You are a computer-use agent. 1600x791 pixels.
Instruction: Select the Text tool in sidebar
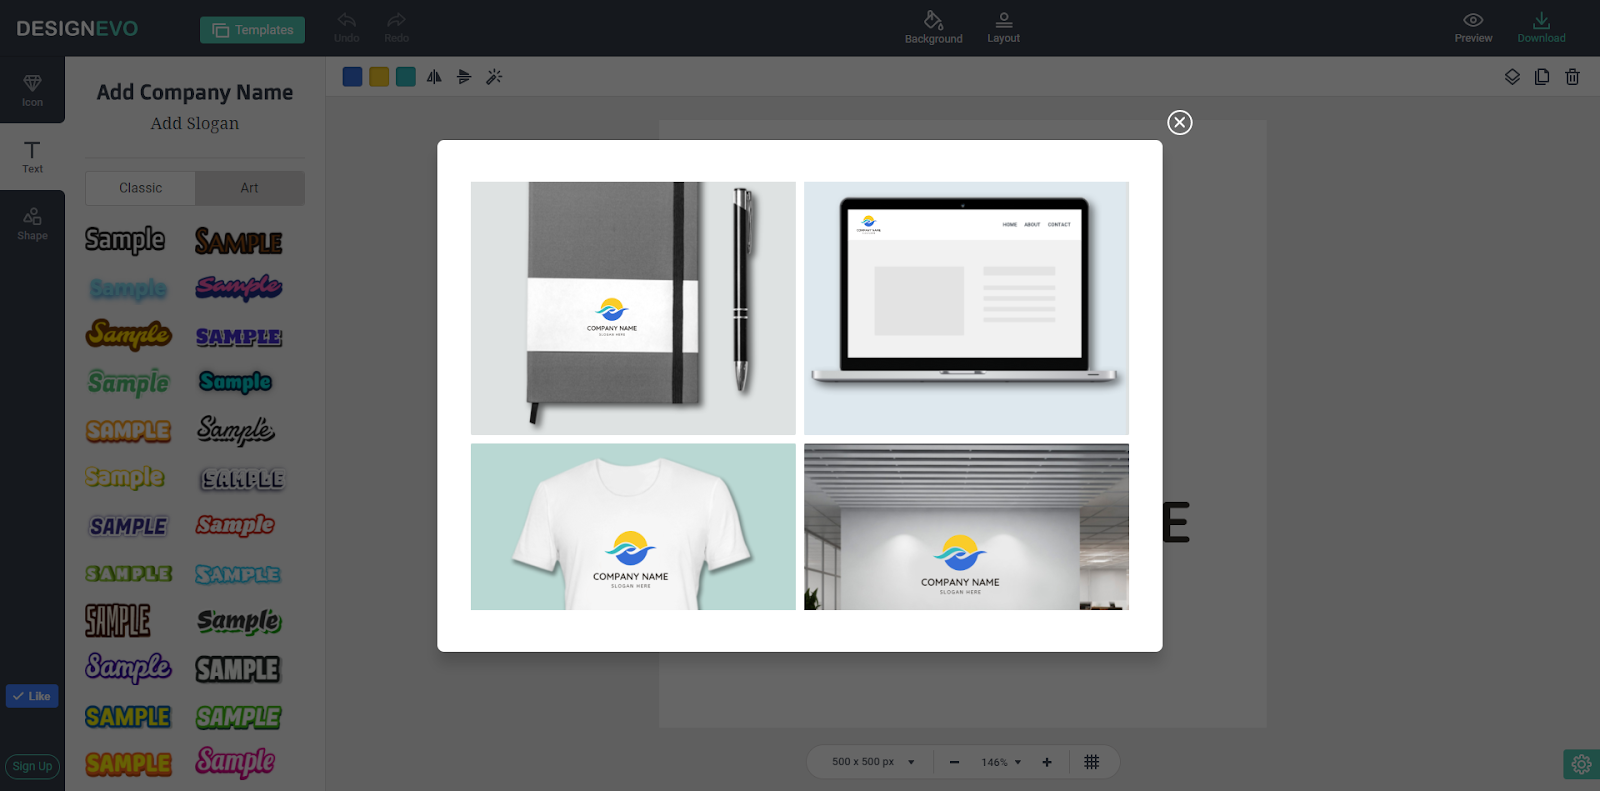click(x=32, y=157)
